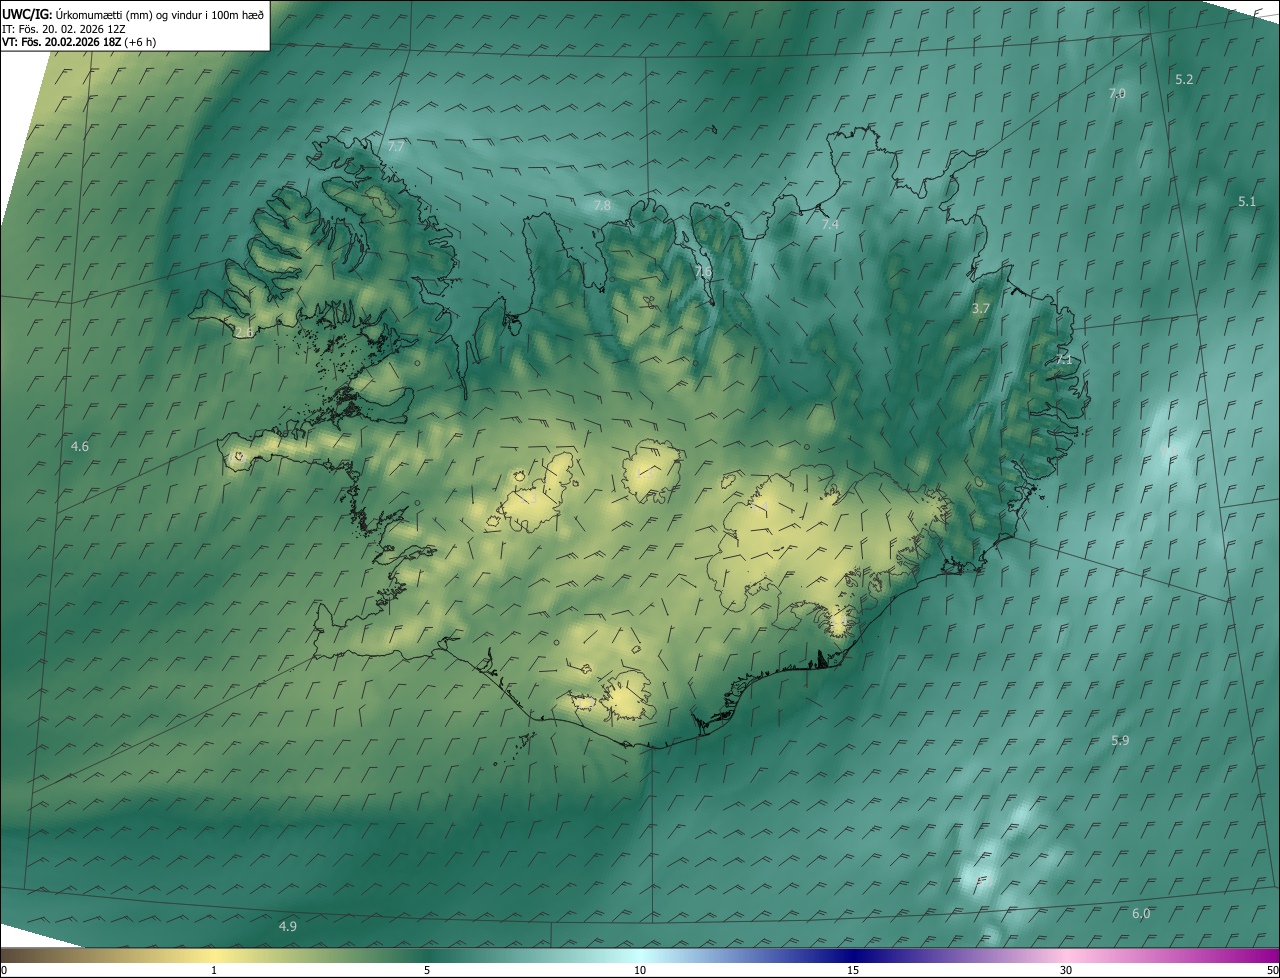Image resolution: width=1280 pixels, height=978 pixels.
Task: Select the 7.8 precipitable water label
Action: point(602,205)
